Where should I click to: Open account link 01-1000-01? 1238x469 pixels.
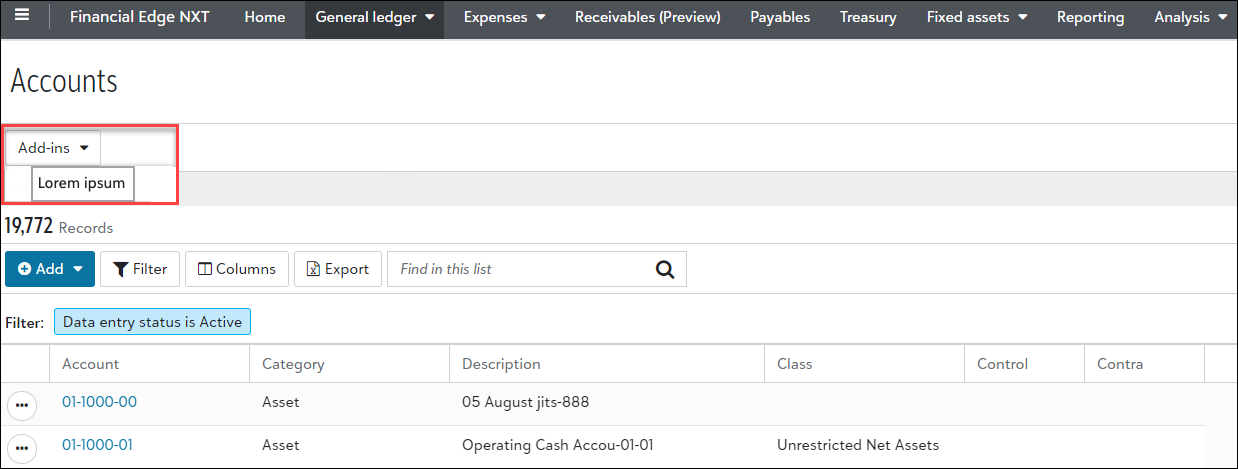(97, 445)
